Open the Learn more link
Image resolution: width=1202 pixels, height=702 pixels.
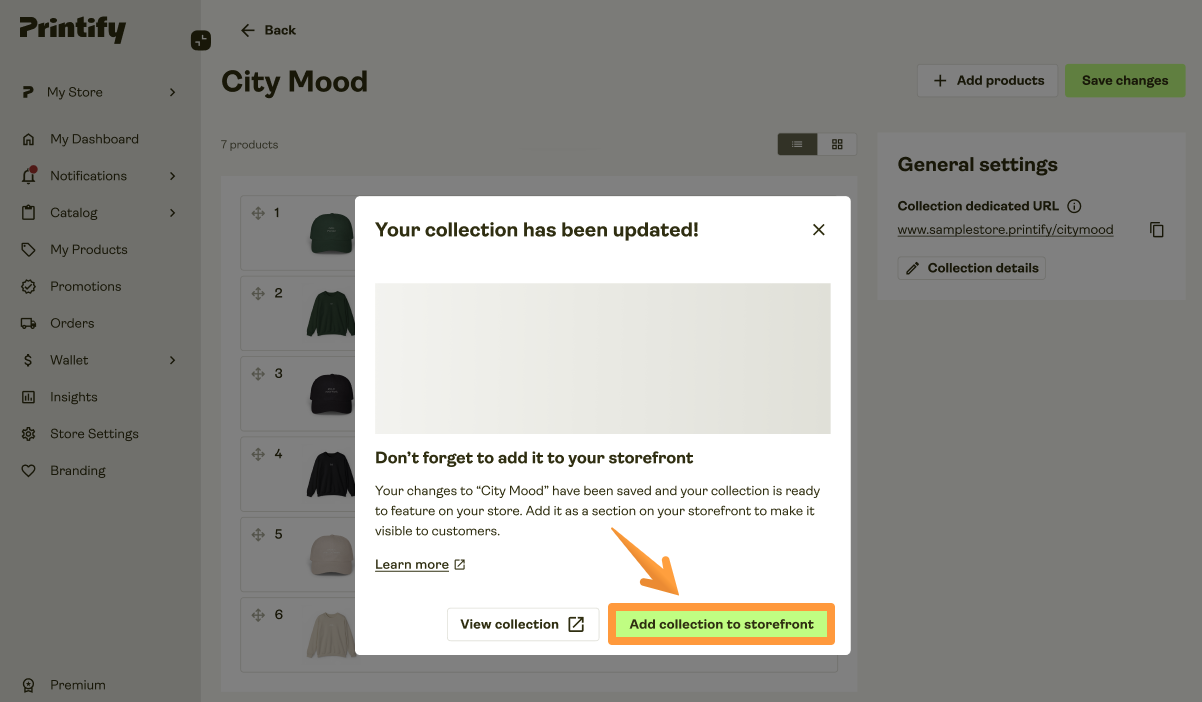[412, 563]
